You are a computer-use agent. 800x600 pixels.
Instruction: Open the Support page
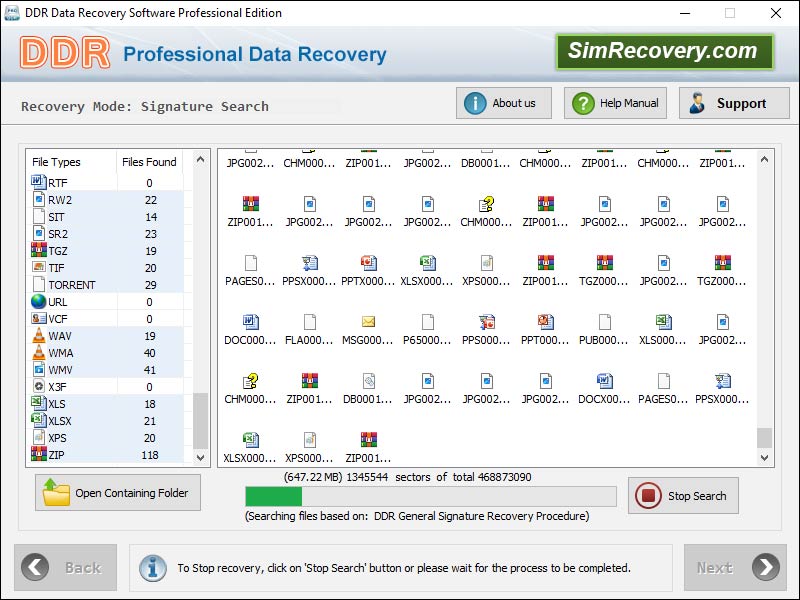[734, 103]
